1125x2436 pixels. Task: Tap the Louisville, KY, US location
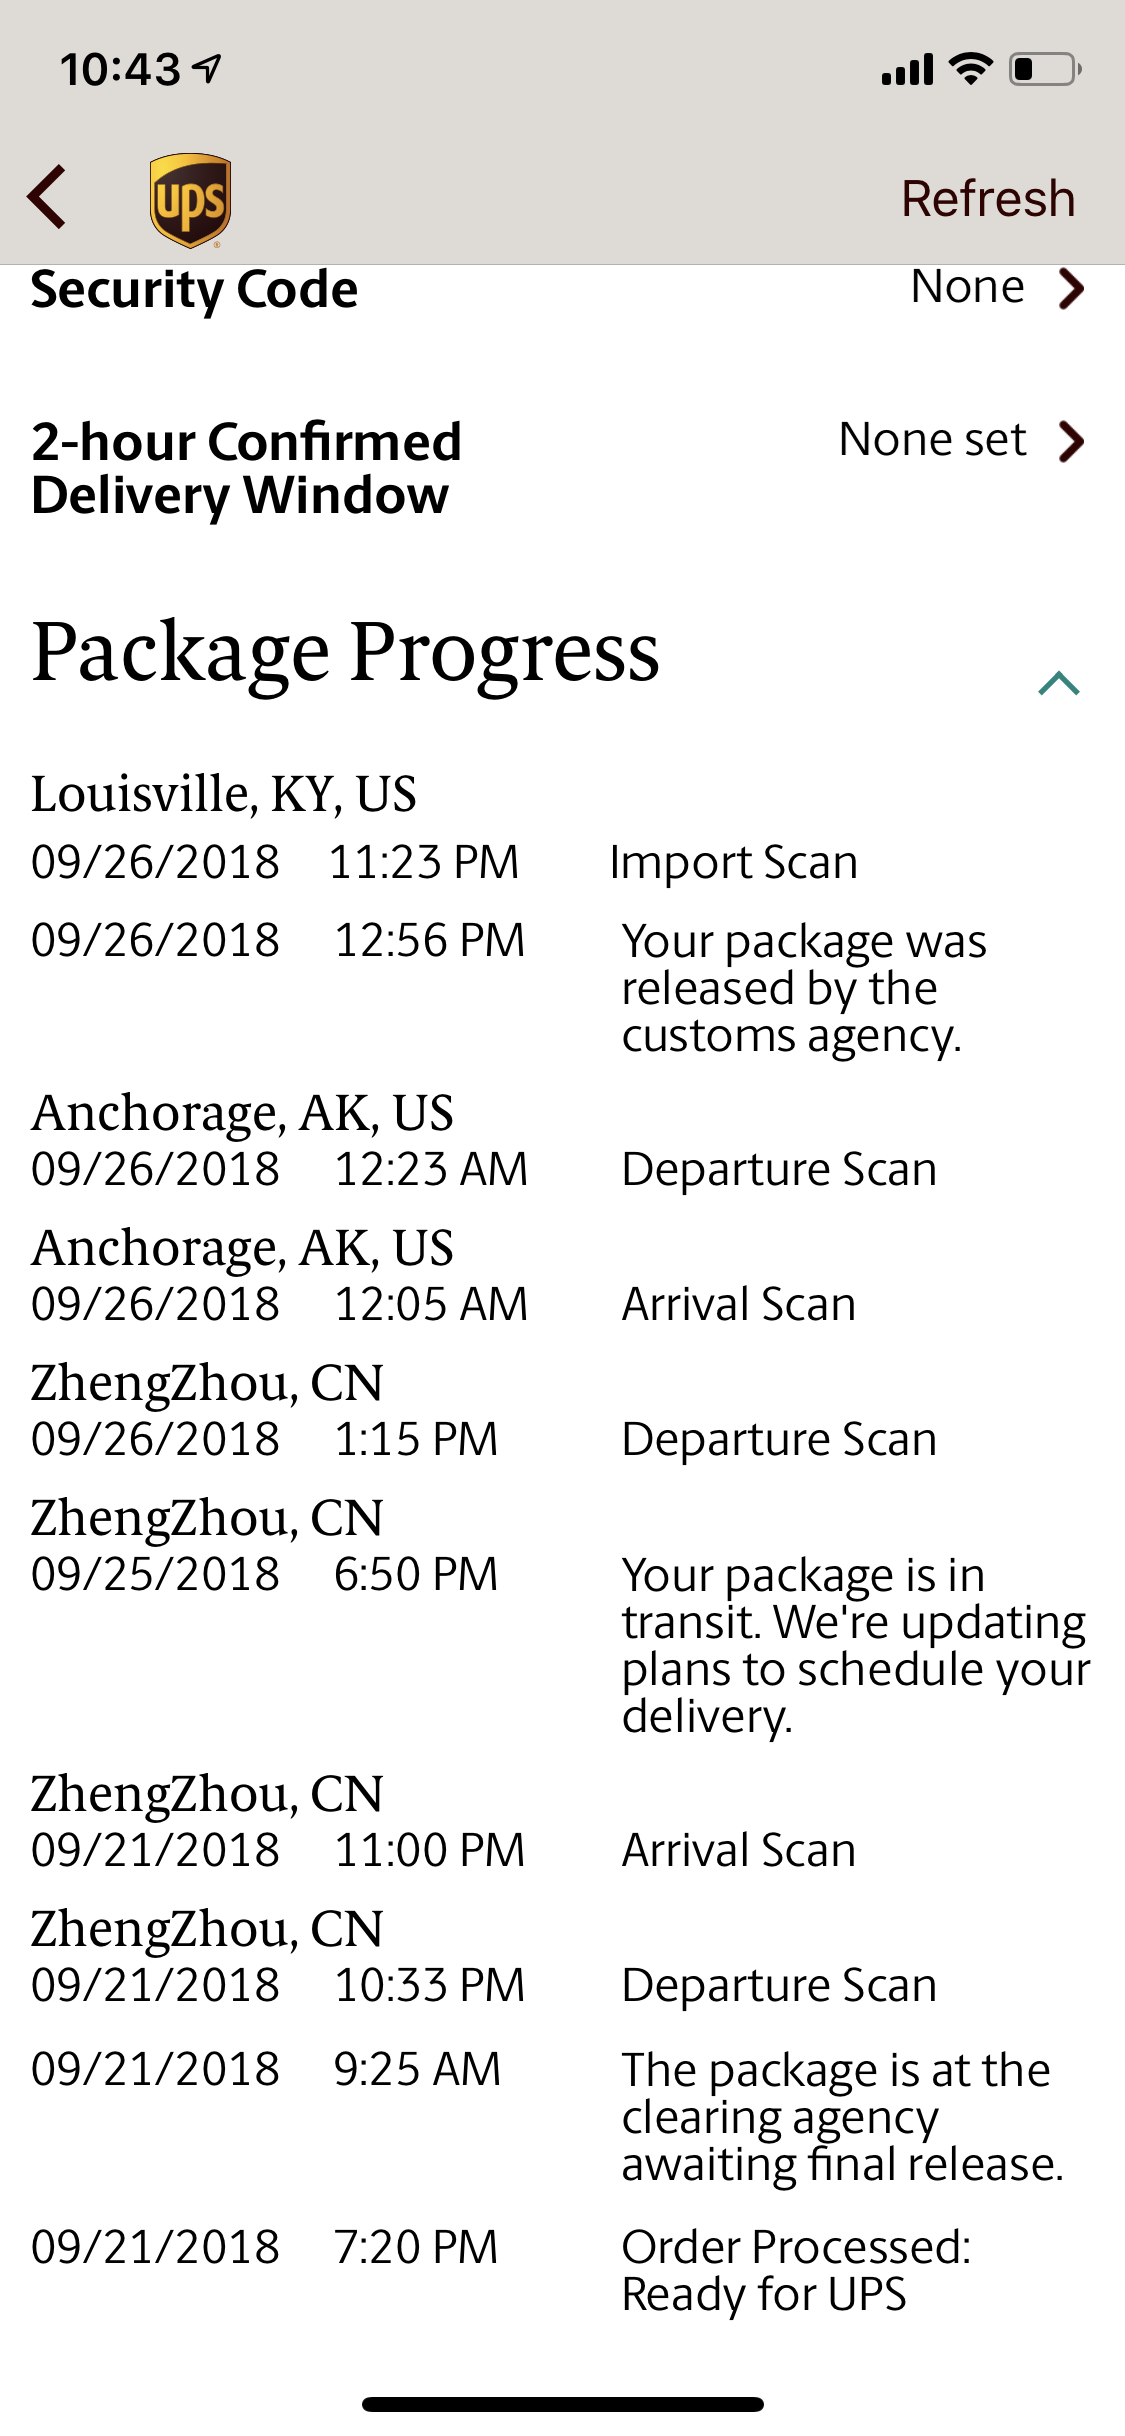(224, 795)
